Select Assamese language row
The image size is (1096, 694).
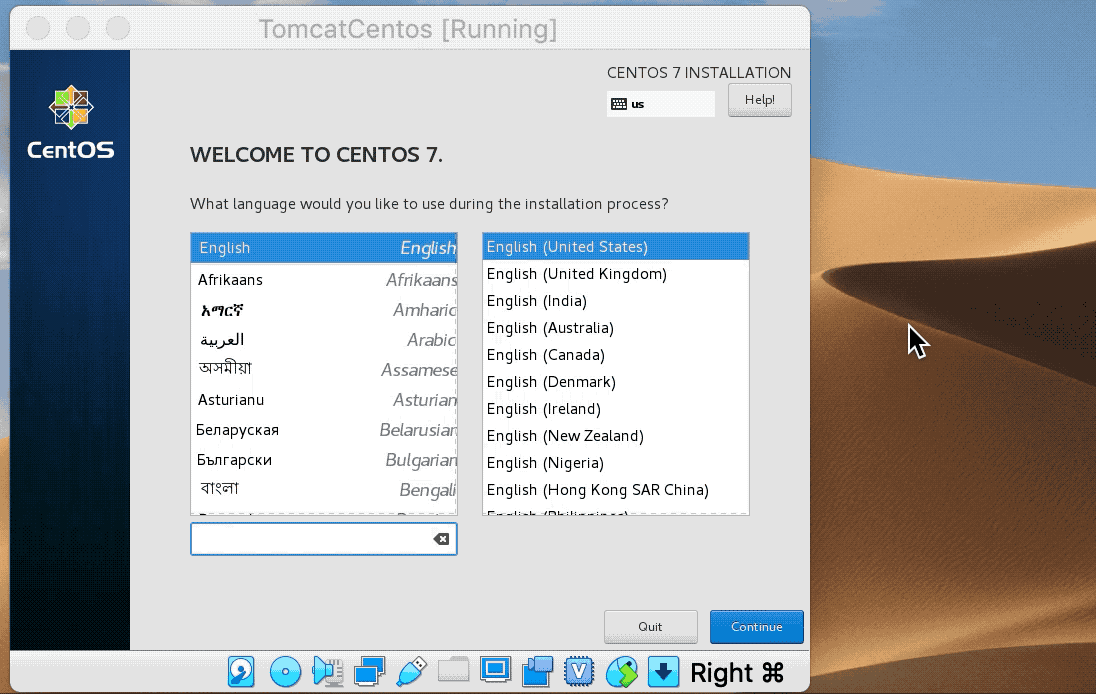pos(324,370)
